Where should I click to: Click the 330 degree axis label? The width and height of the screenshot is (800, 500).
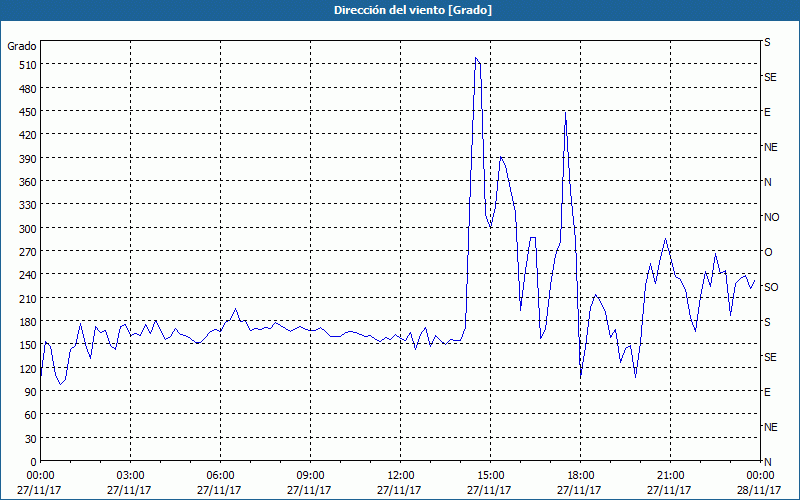[28, 205]
